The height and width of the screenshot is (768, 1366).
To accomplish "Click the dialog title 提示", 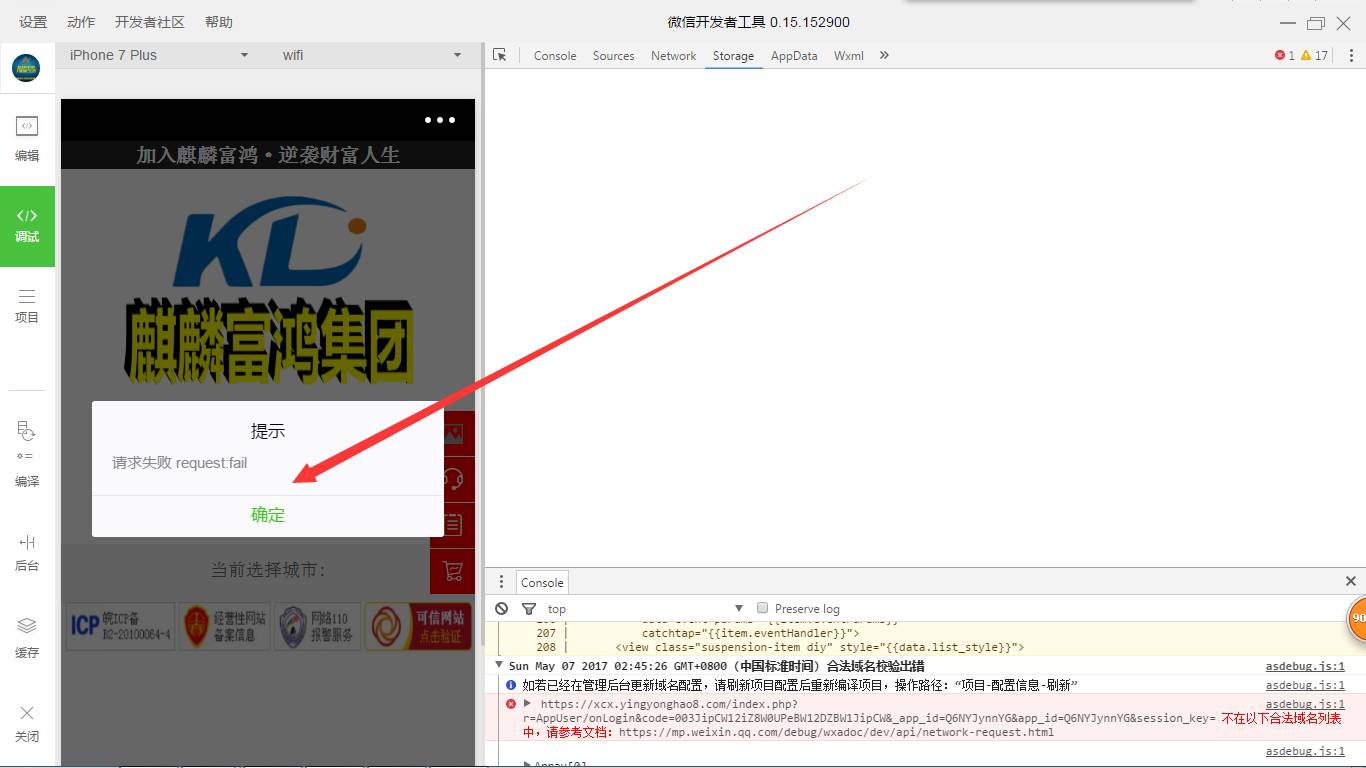I will 268,431.
